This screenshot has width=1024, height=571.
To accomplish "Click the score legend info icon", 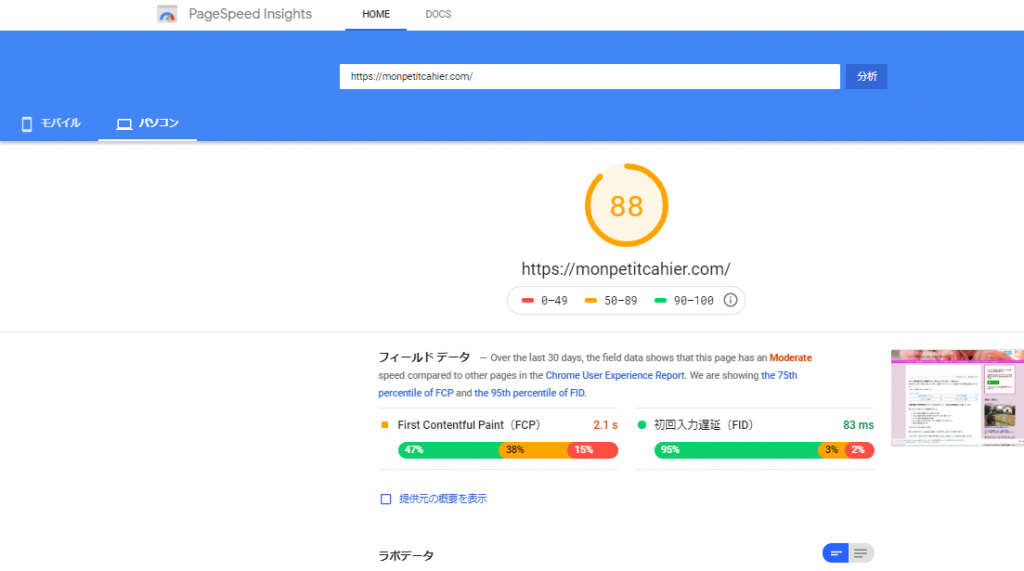I will click(730, 300).
